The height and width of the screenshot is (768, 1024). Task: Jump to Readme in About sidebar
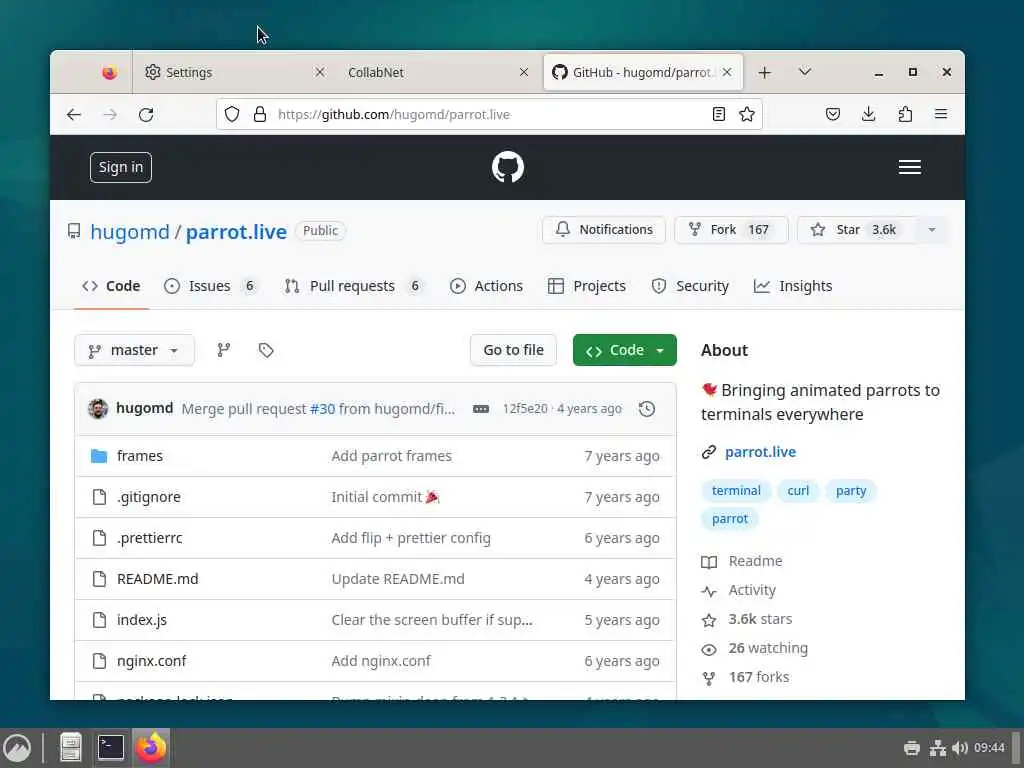tap(755, 562)
